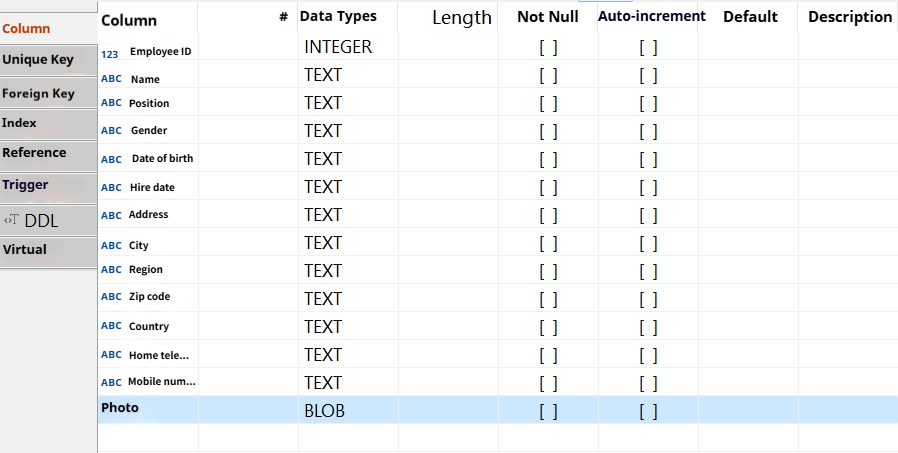The width and height of the screenshot is (898, 453).
Task: Enable Auto-increment for Employee ID row
Action: click(648, 47)
